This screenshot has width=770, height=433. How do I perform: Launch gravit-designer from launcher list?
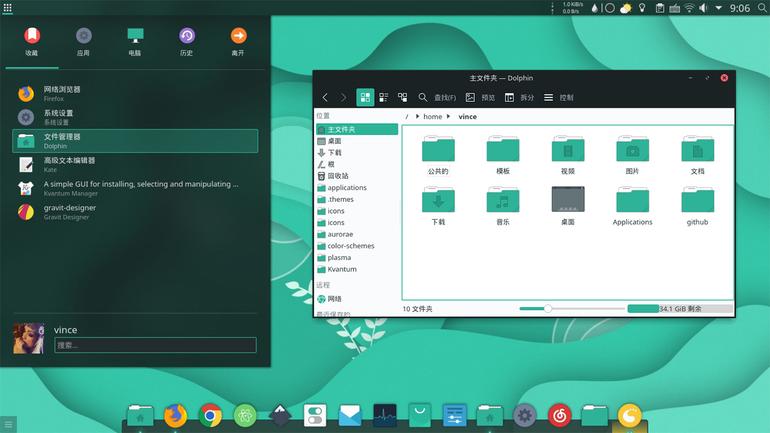click(x=135, y=212)
